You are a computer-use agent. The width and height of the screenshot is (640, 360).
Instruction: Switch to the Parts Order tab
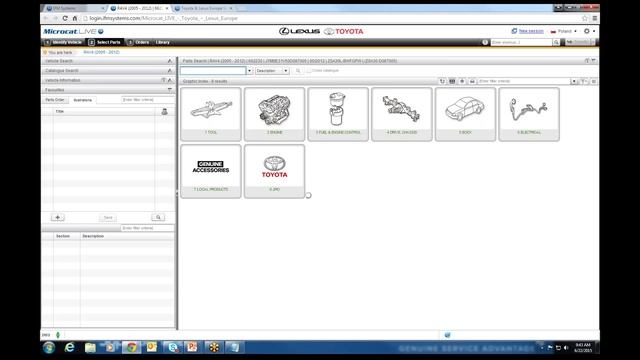[x=55, y=100]
